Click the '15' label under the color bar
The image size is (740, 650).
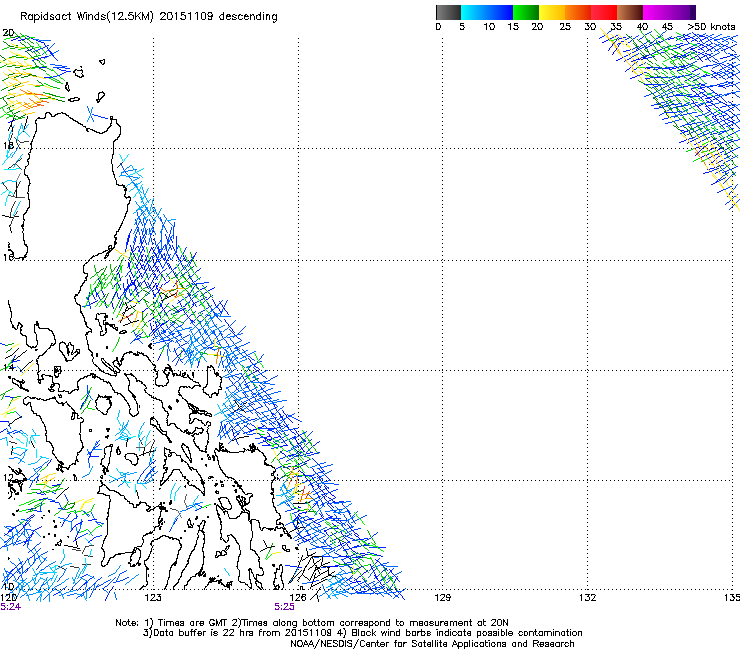pos(513,26)
